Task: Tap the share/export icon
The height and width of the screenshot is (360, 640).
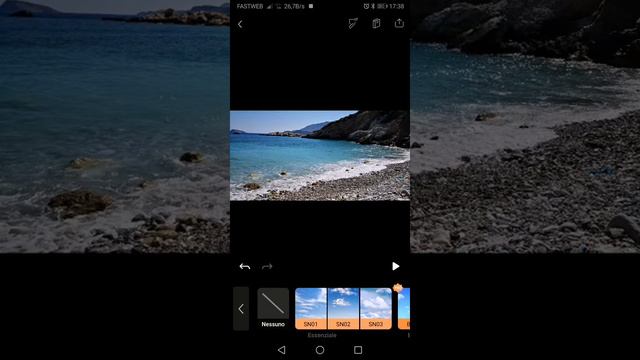Action: pyautogui.click(x=399, y=23)
